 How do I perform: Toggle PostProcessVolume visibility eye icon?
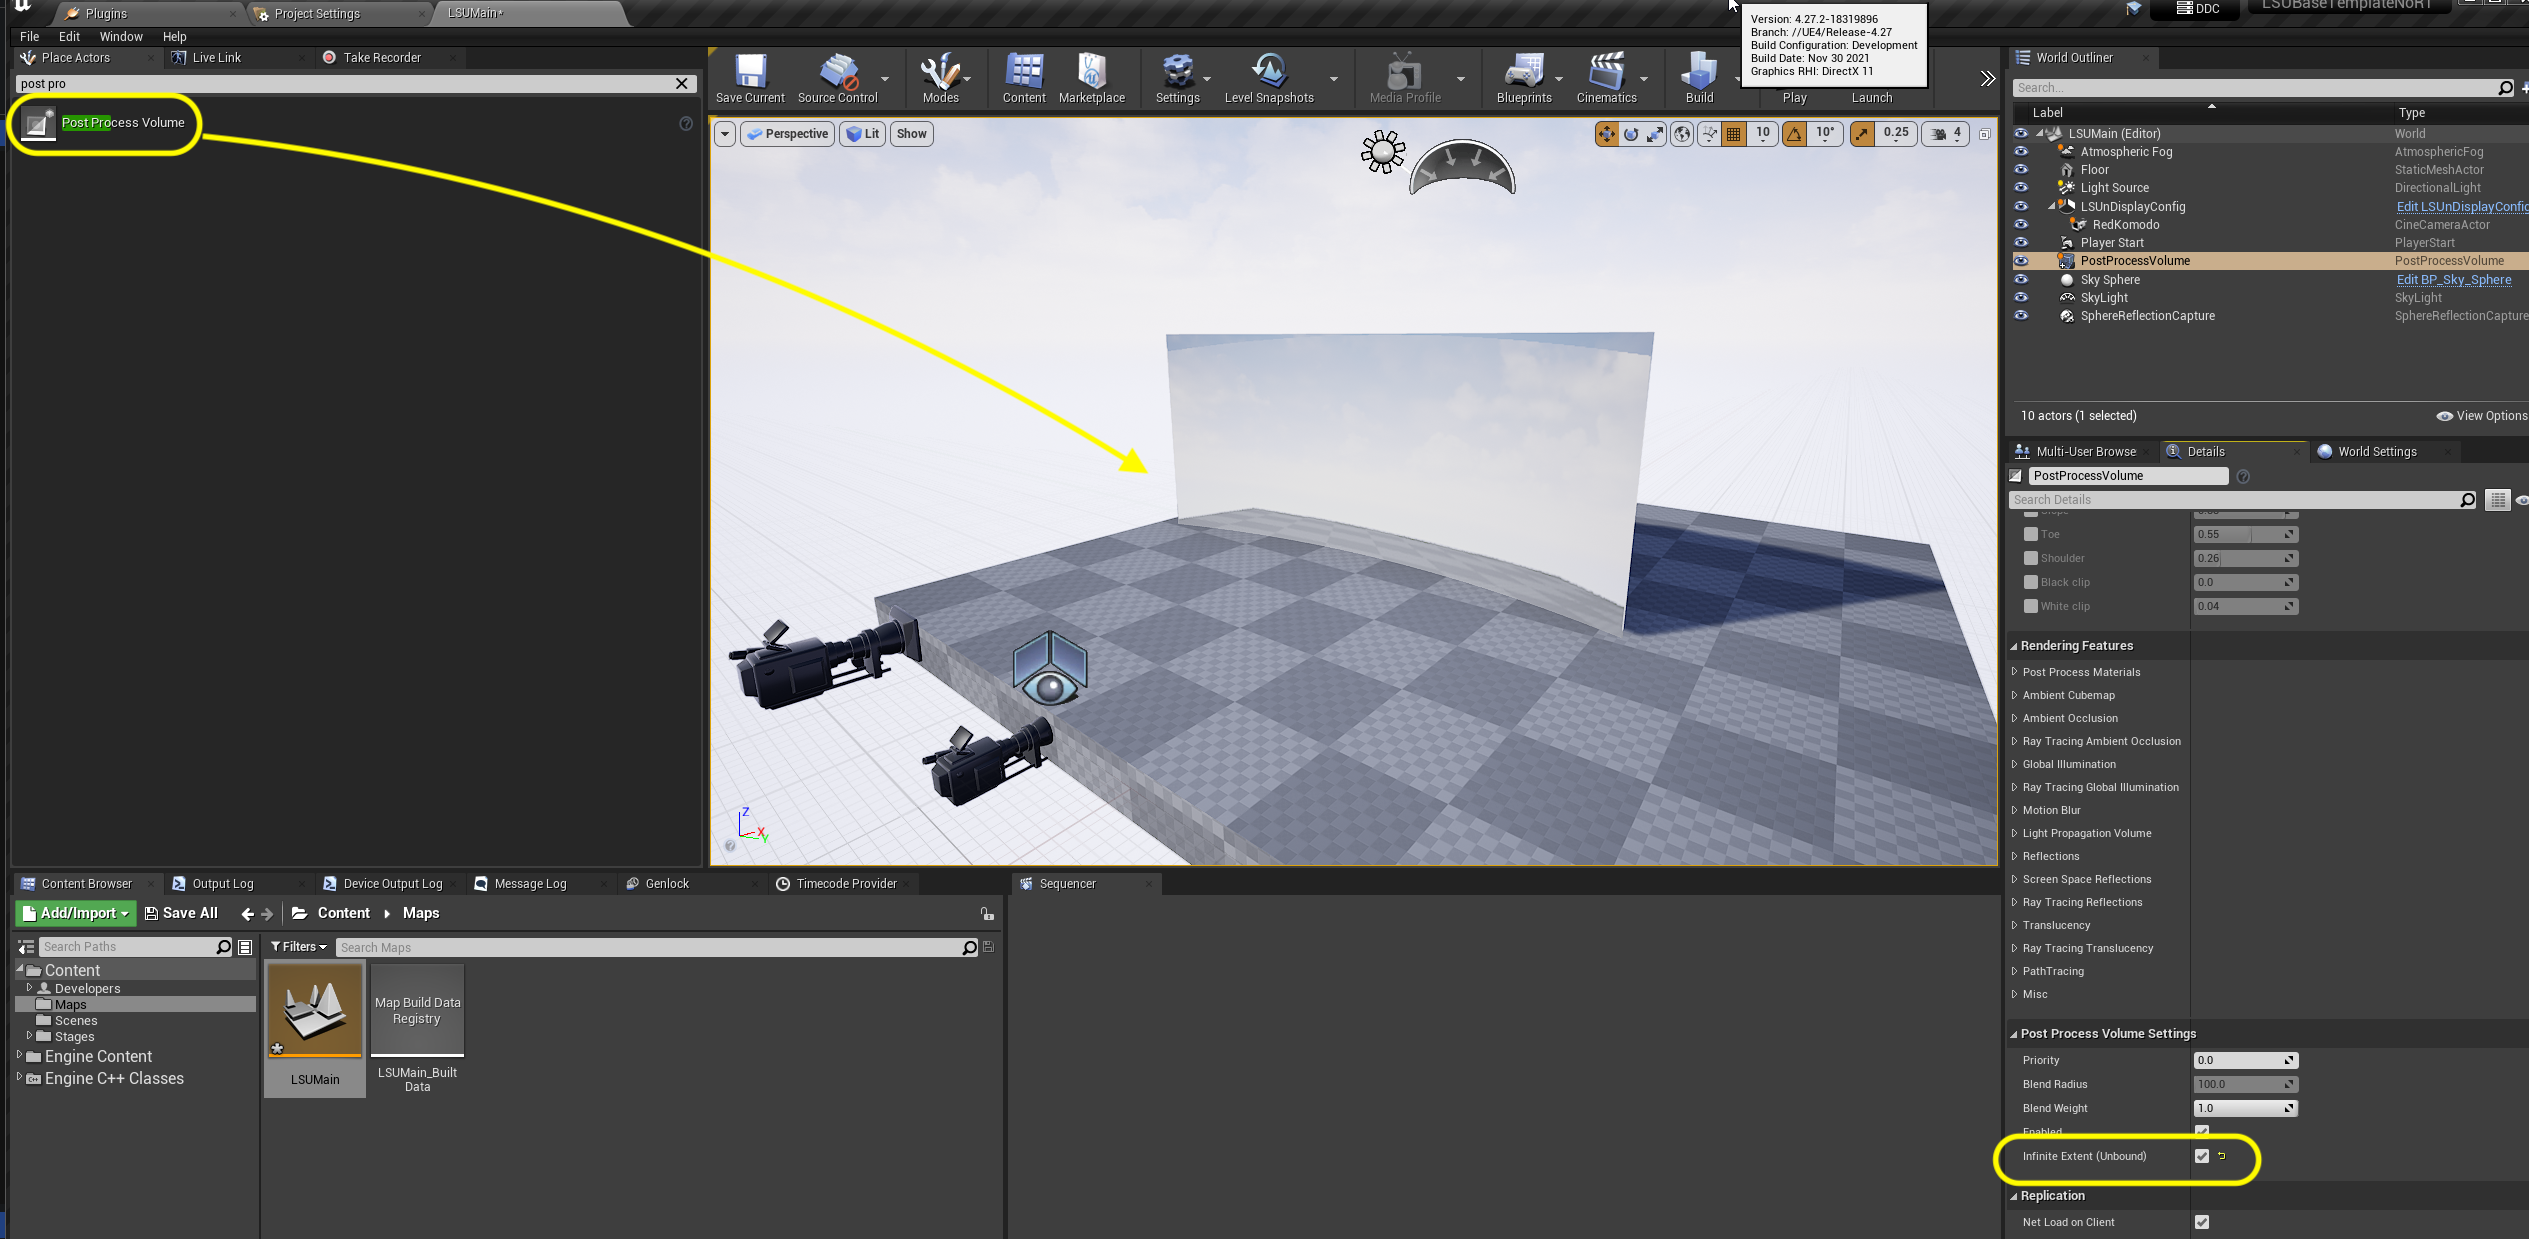tap(2019, 260)
